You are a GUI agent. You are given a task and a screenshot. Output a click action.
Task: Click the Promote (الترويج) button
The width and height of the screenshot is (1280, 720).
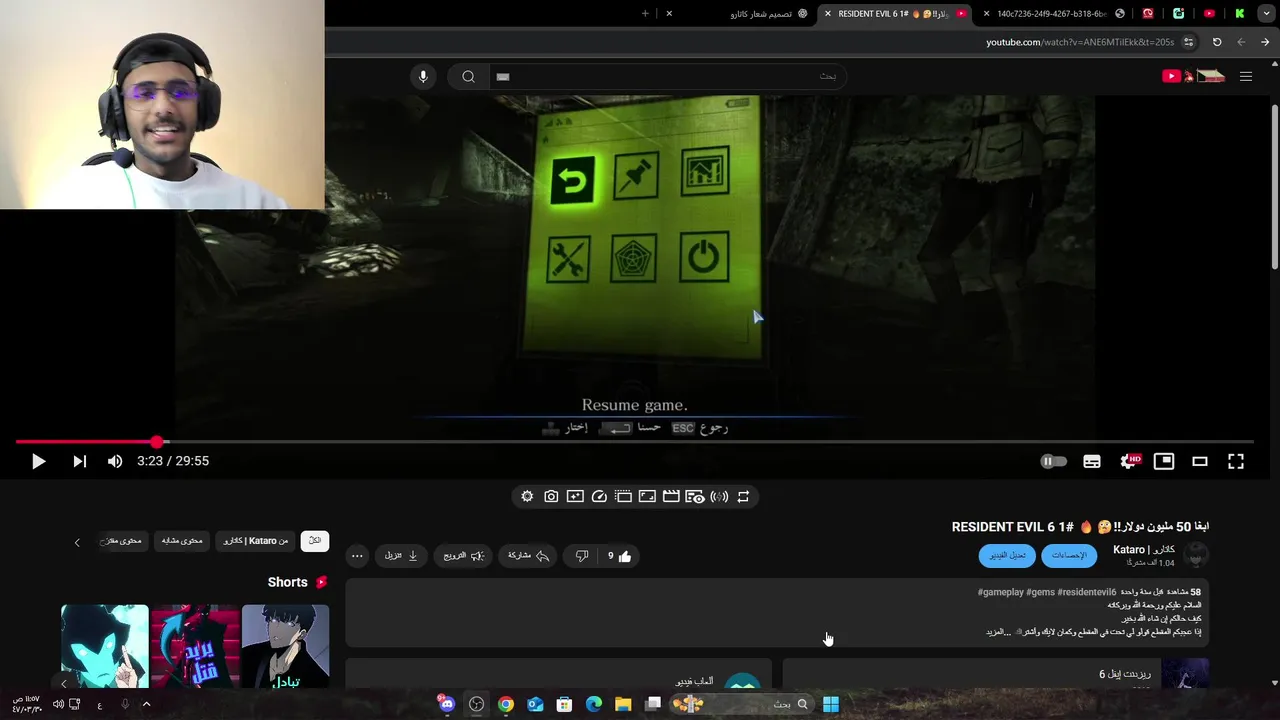(464, 556)
